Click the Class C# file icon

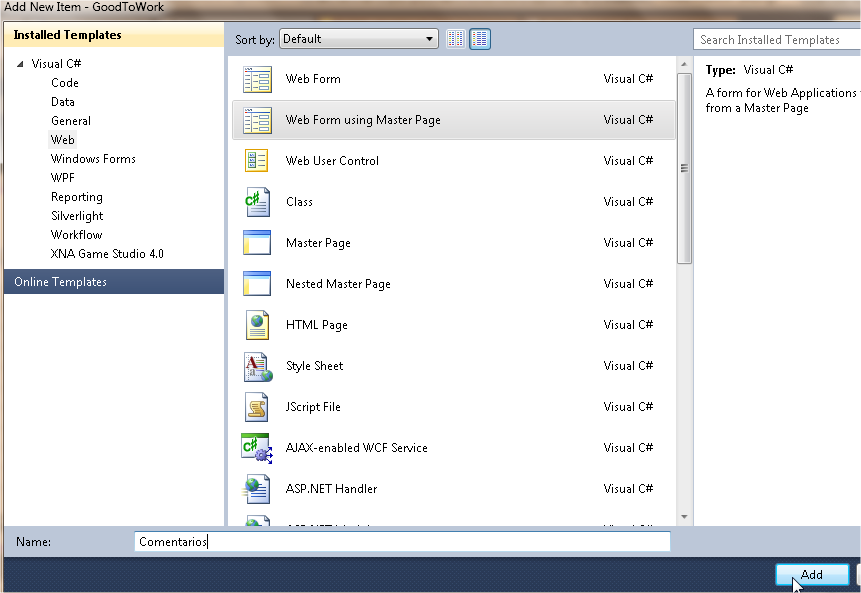257,202
